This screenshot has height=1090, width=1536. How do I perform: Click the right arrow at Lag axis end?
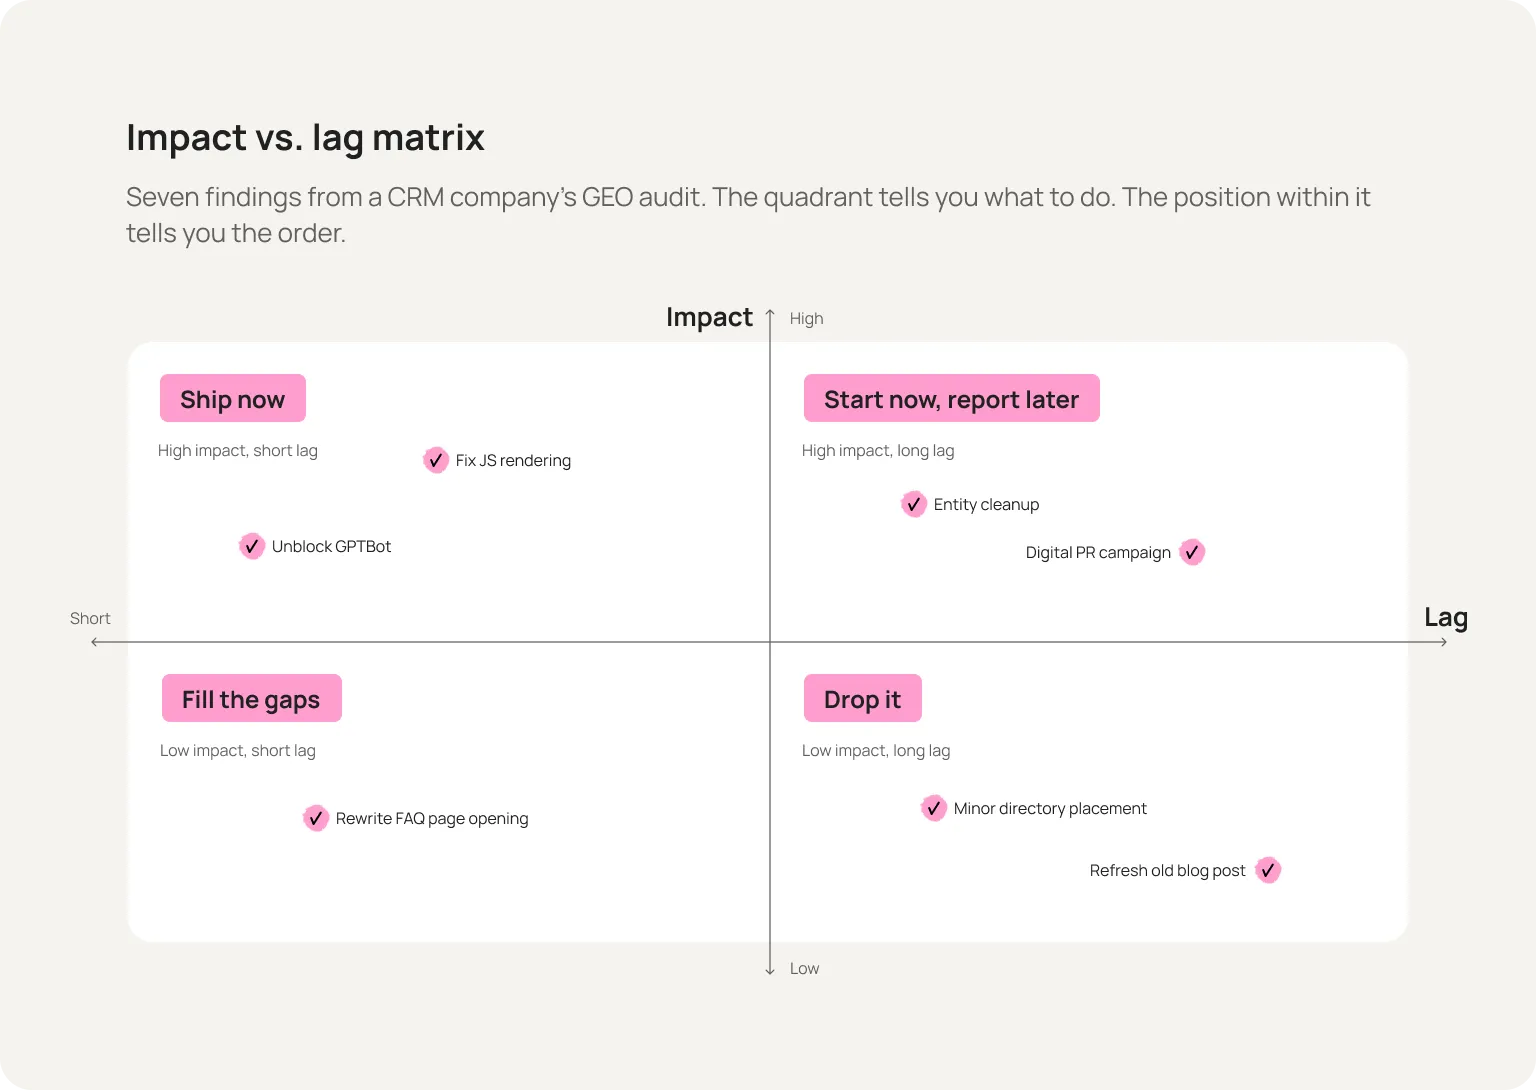(1443, 642)
